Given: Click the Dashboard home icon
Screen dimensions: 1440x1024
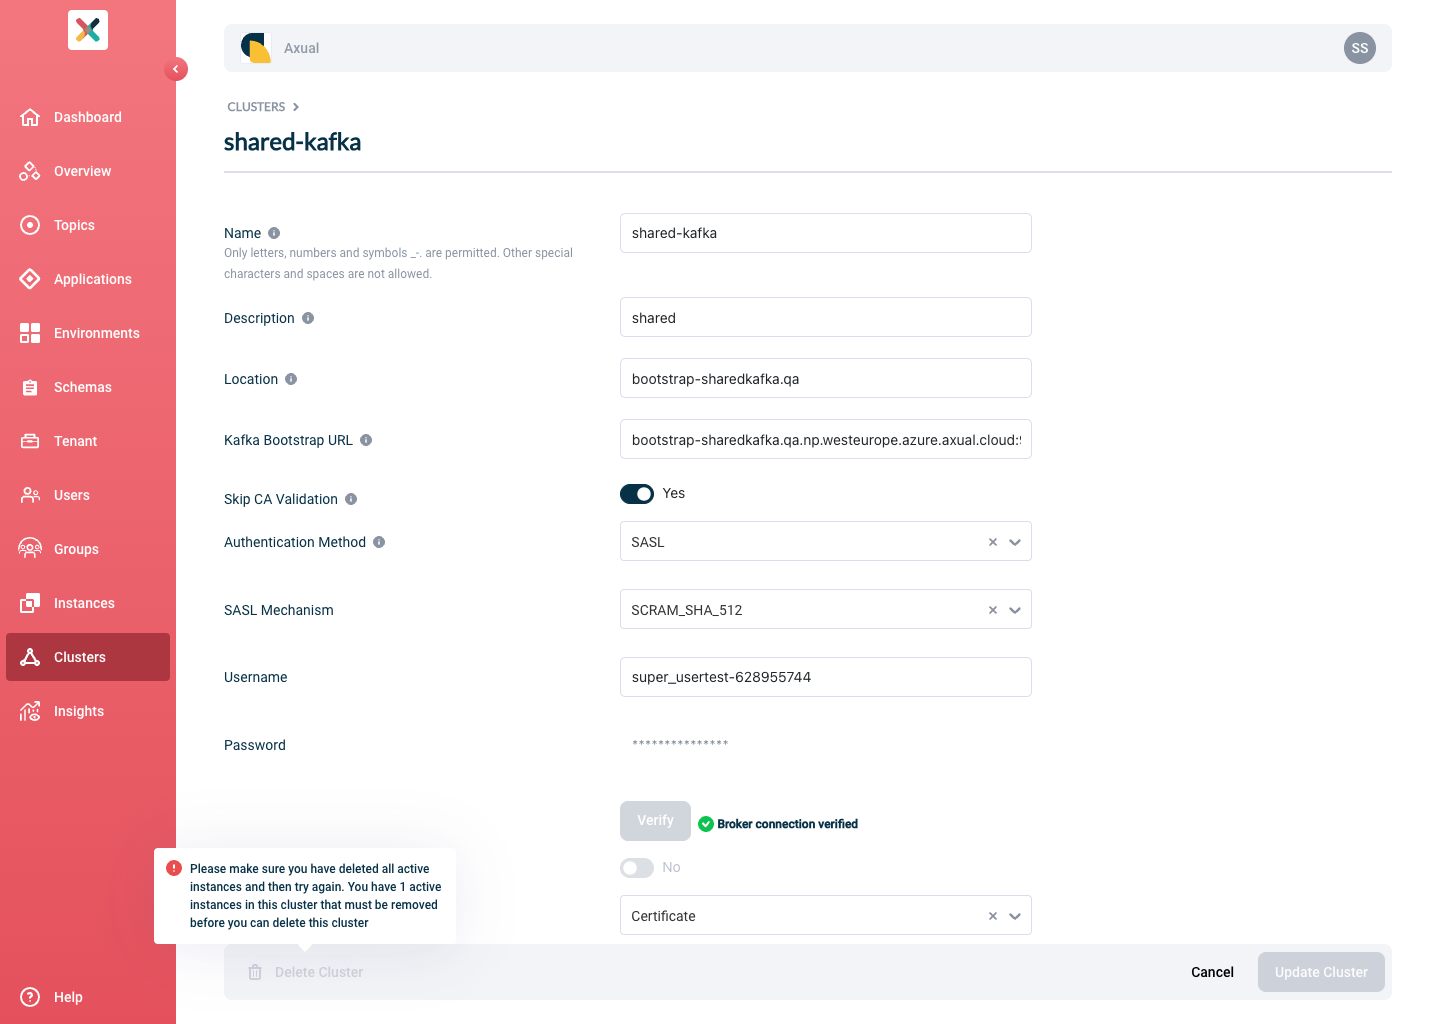Looking at the screenshot, I should 30,117.
